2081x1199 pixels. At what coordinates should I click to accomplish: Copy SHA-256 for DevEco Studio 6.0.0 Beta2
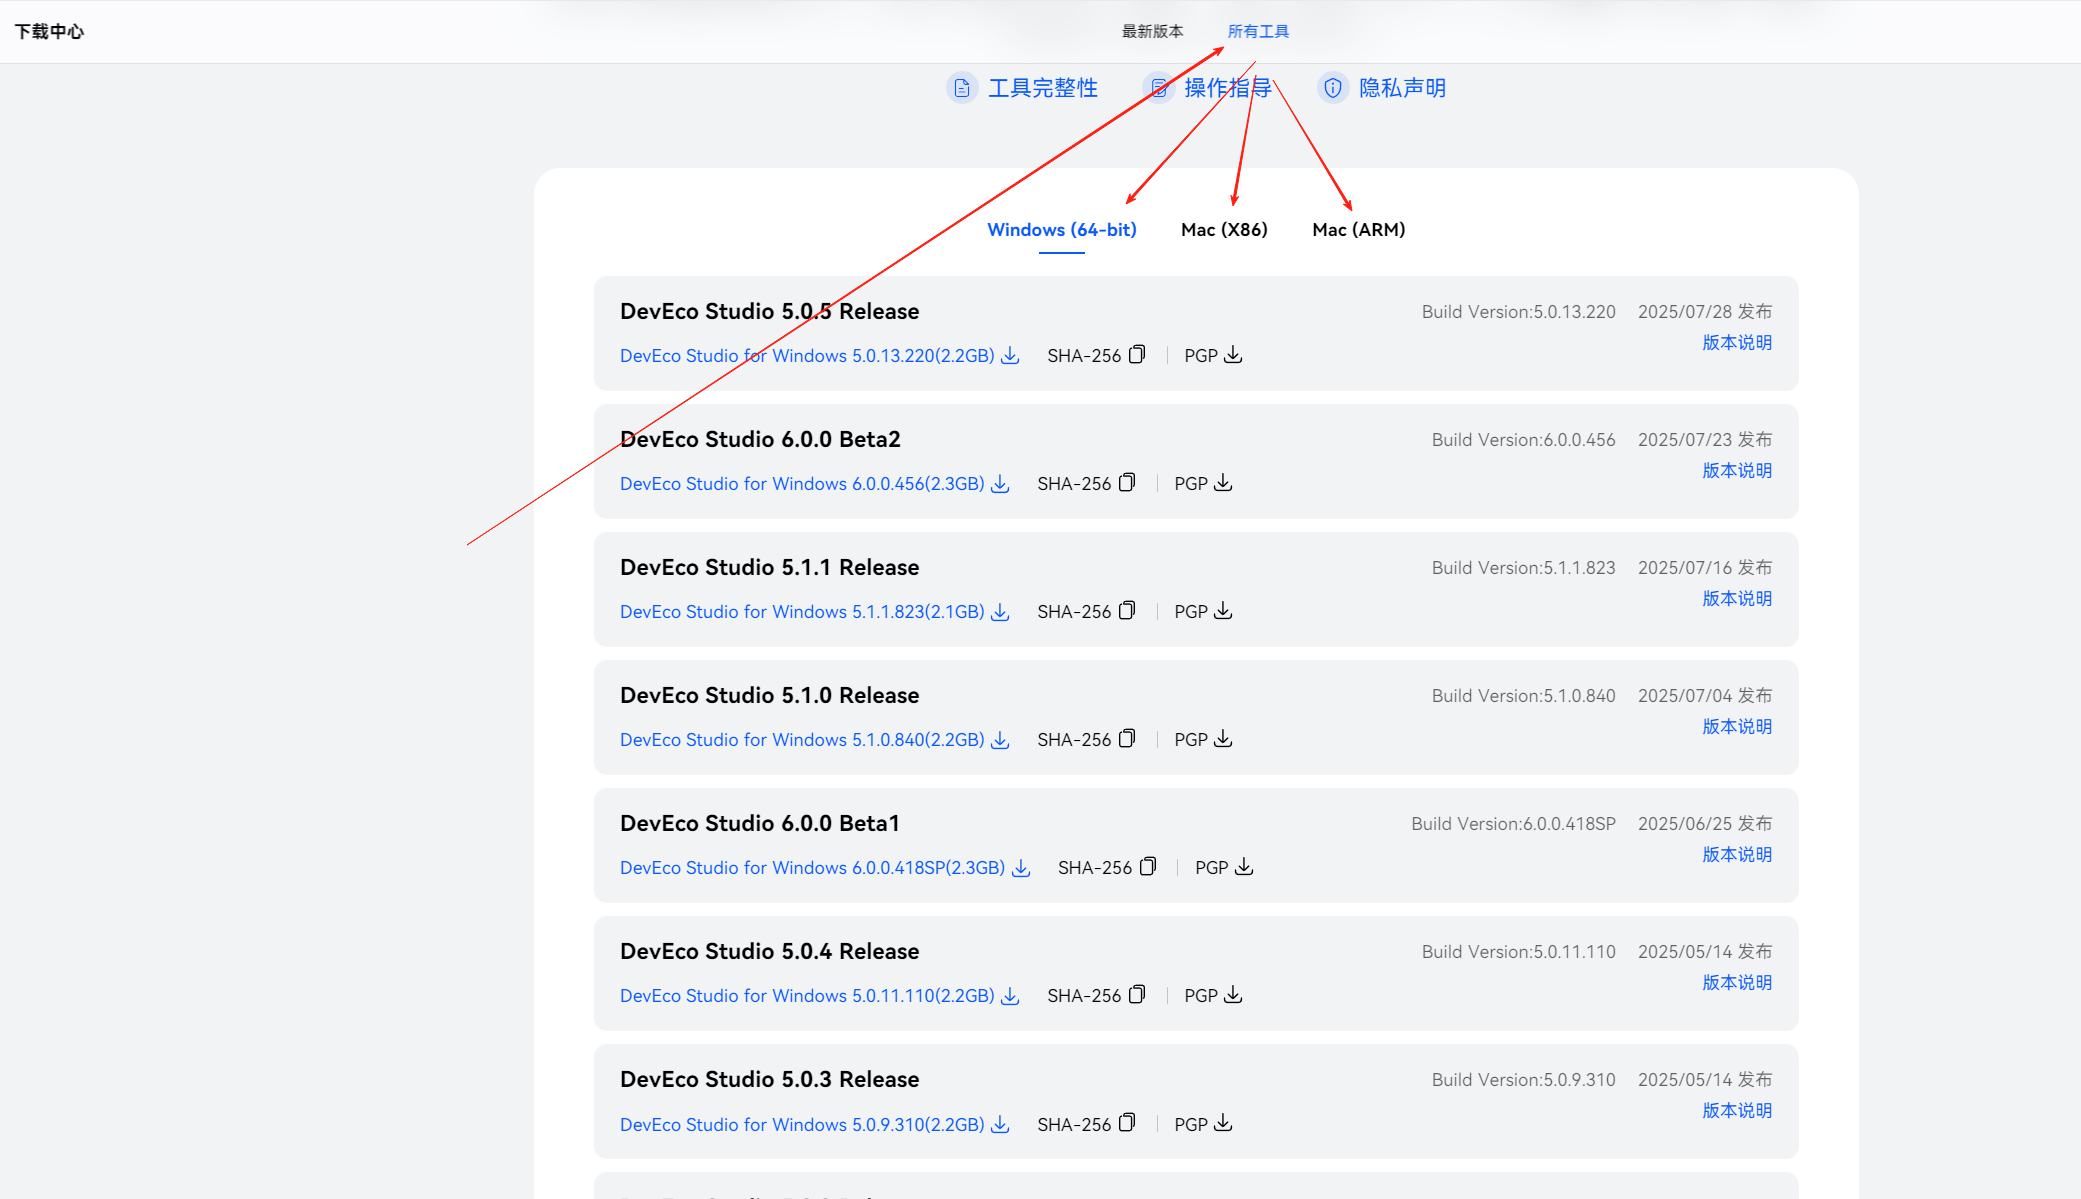click(x=1127, y=483)
